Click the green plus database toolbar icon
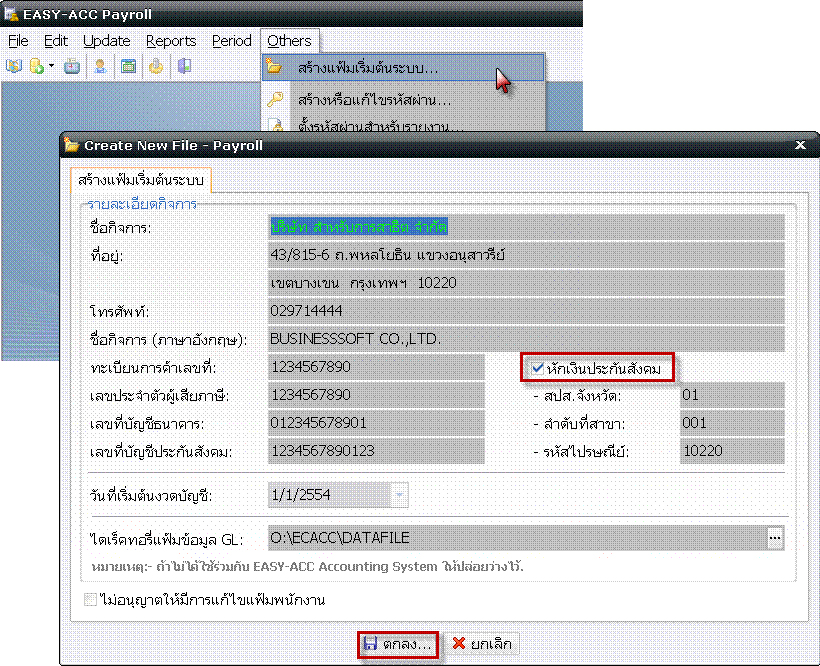The image size is (820, 666). click(x=36, y=67)
